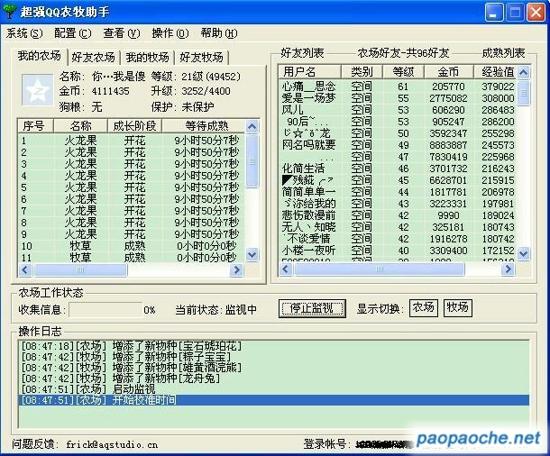Select friend 无人丶知晓 row
Viewport: 550px width, 456px height.
[x=398, y=227]
